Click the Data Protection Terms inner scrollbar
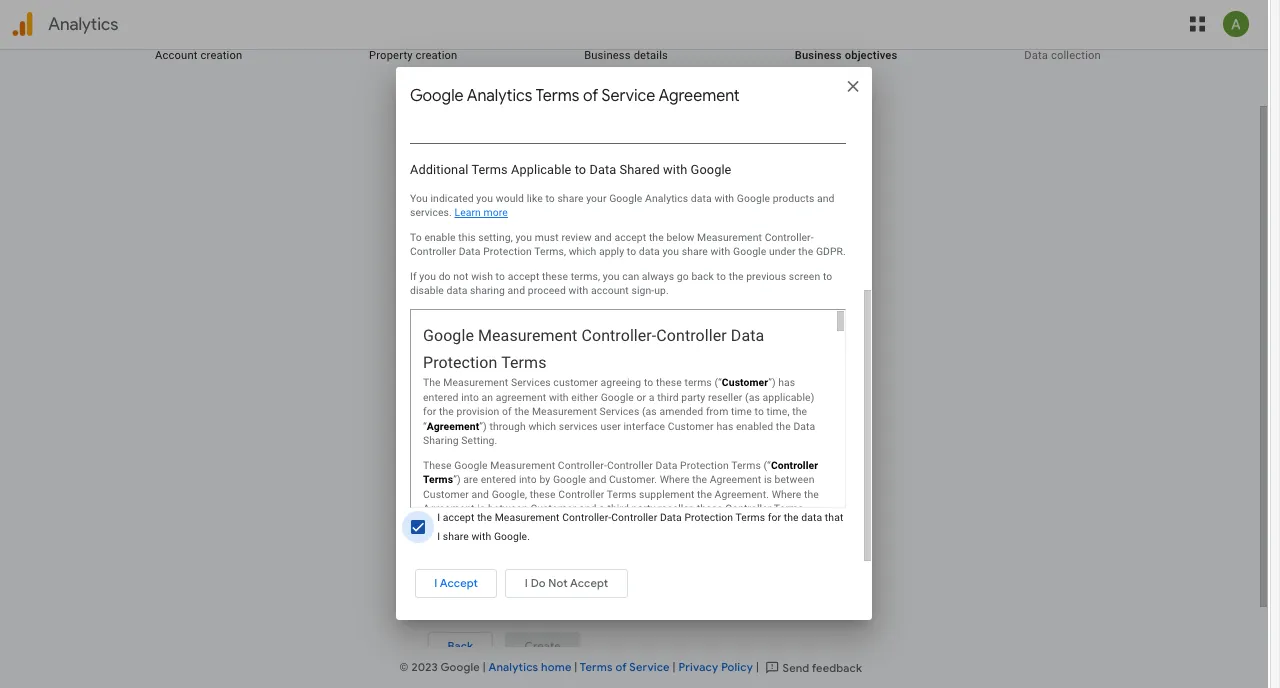1280x688 pixels. [x=840, y=321]
